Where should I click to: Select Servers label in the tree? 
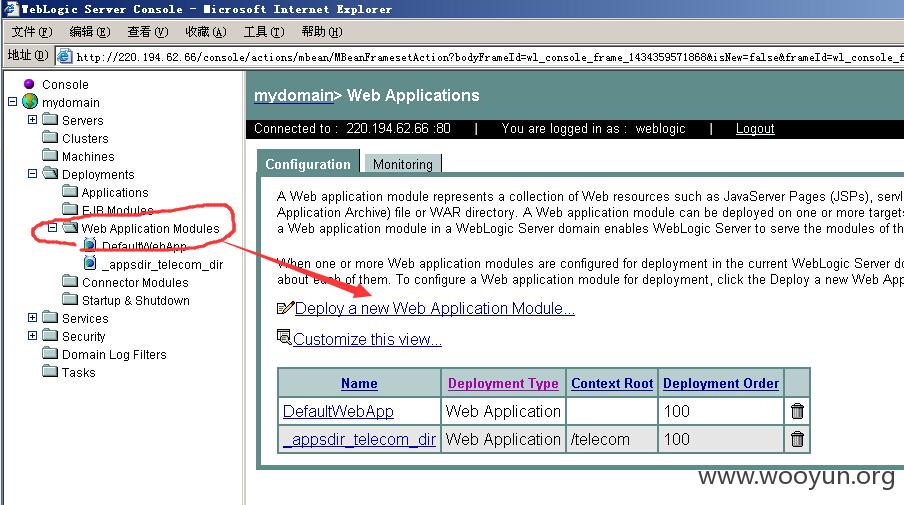pyautogui.click(x=82, y=120)
